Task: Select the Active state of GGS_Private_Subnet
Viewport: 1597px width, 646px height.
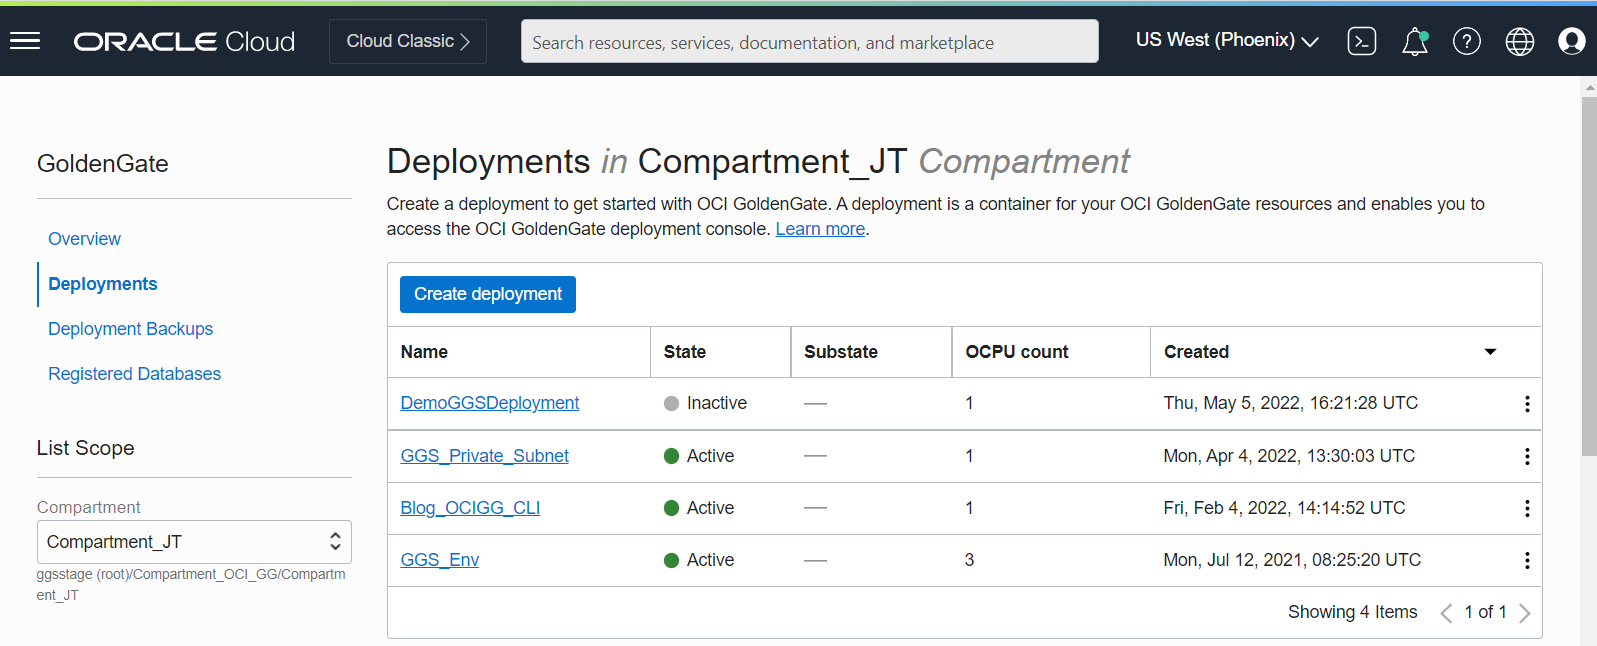Action: click(699, 456)
